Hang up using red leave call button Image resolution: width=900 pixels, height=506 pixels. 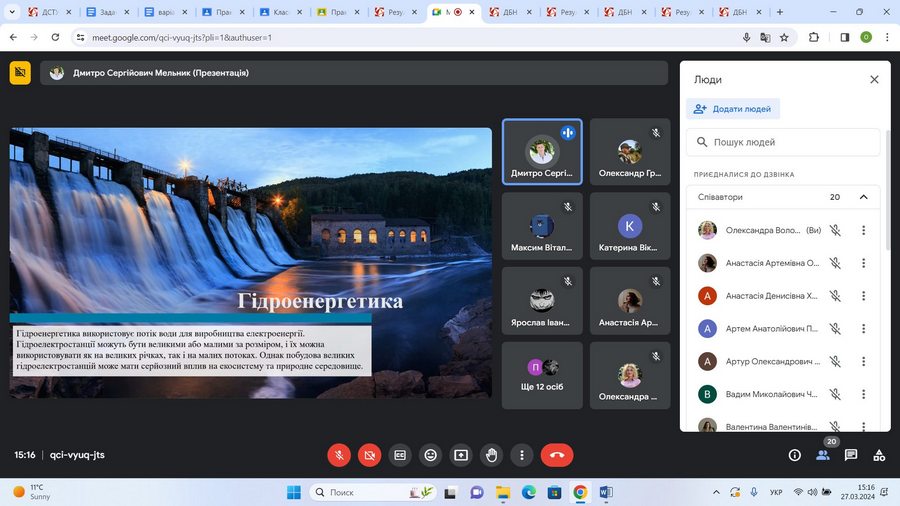[557, 455]
